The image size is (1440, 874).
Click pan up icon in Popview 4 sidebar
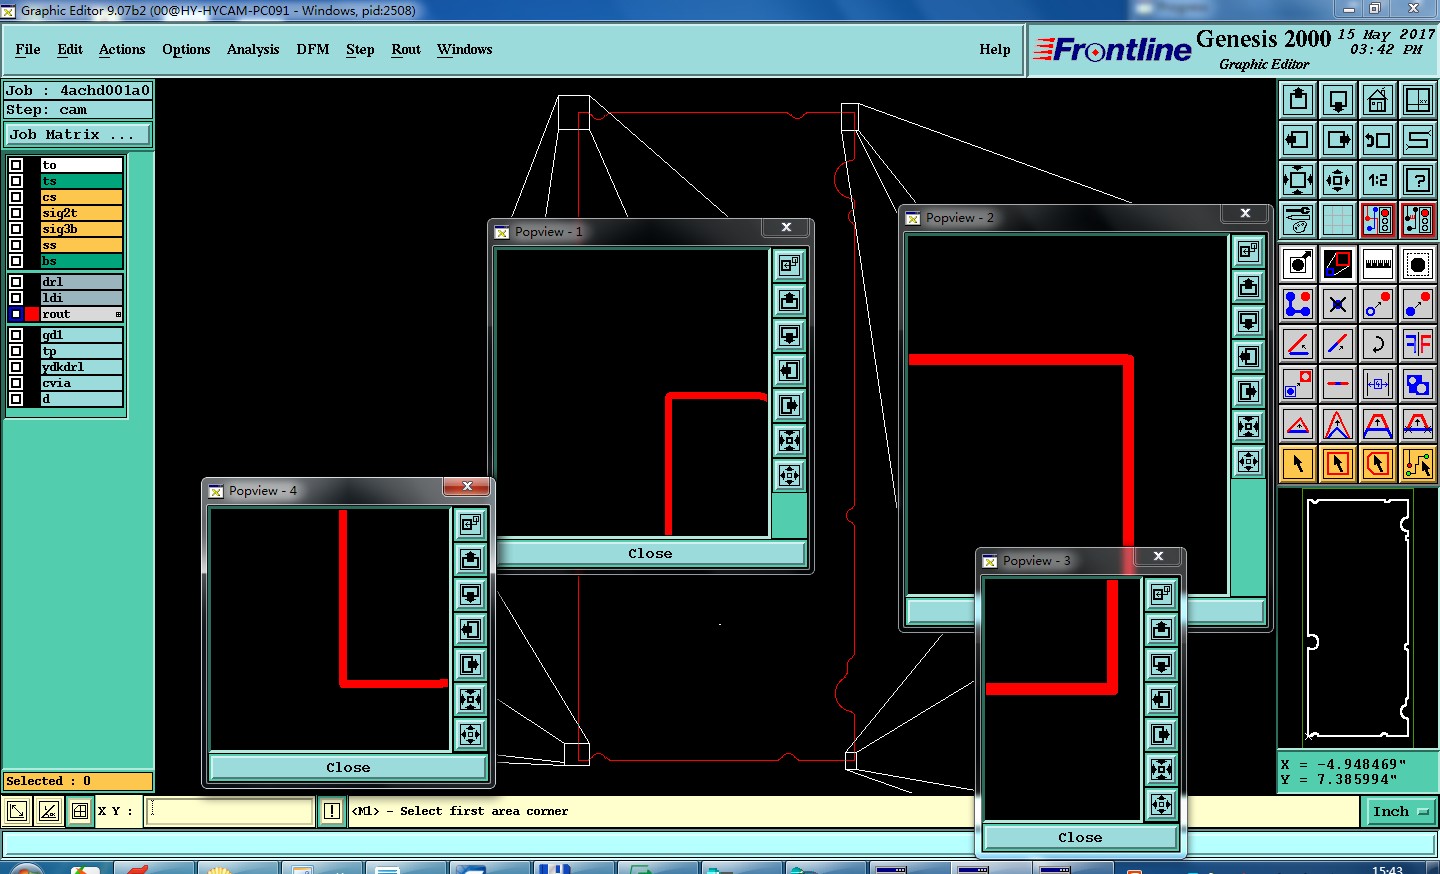tap(470, 559)
